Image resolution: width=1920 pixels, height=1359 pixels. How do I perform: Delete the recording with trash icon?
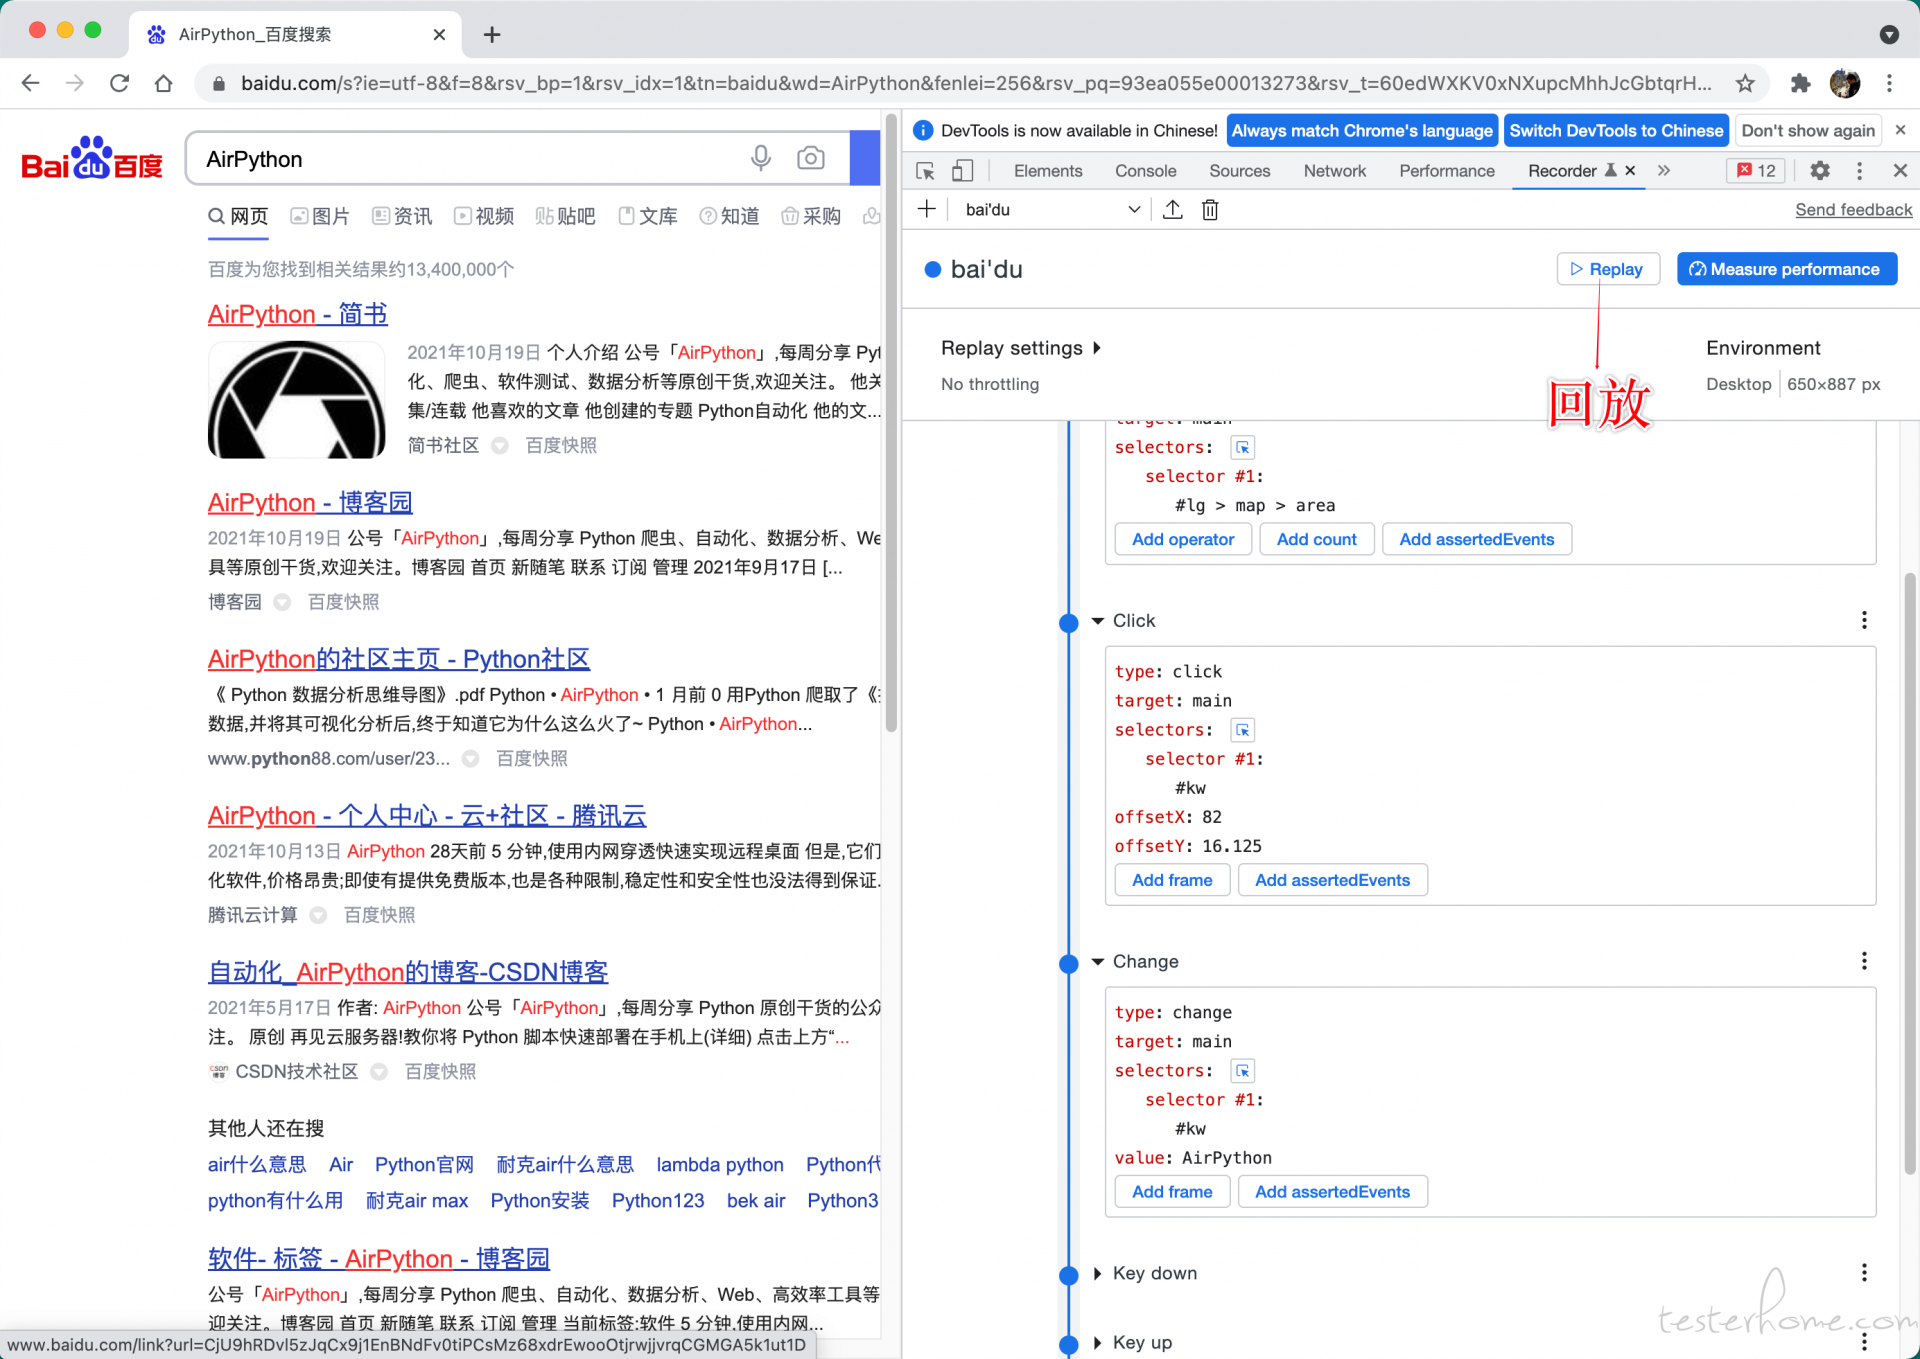click(1210, 209)
